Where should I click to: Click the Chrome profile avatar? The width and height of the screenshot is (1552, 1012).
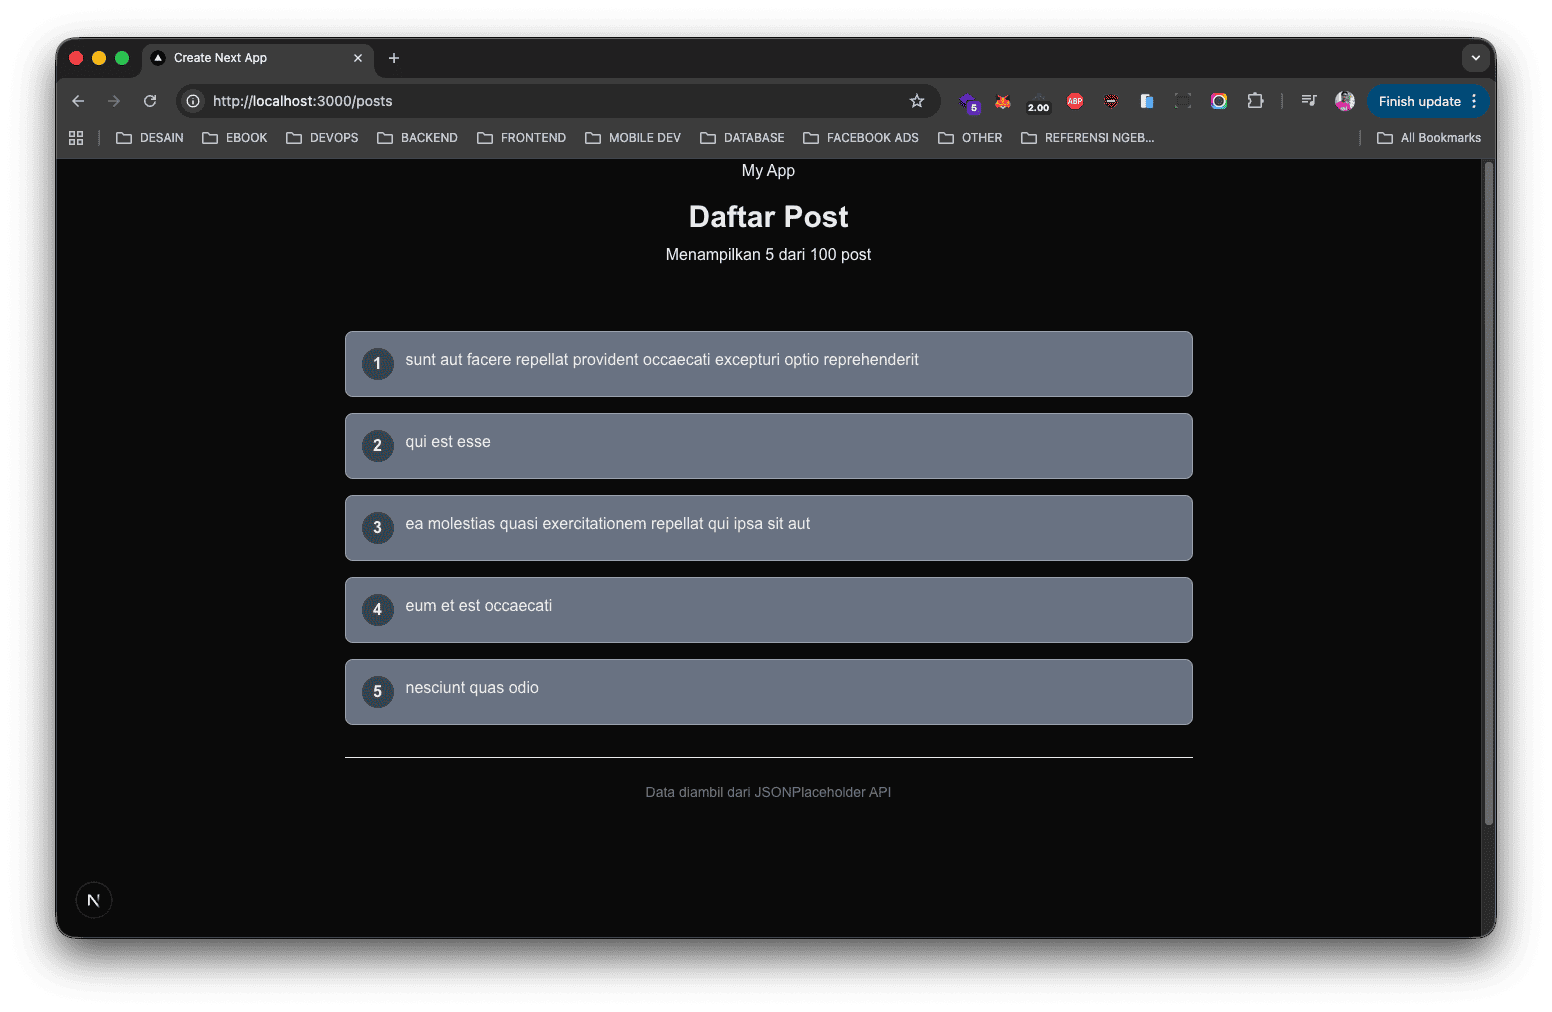1344,101
